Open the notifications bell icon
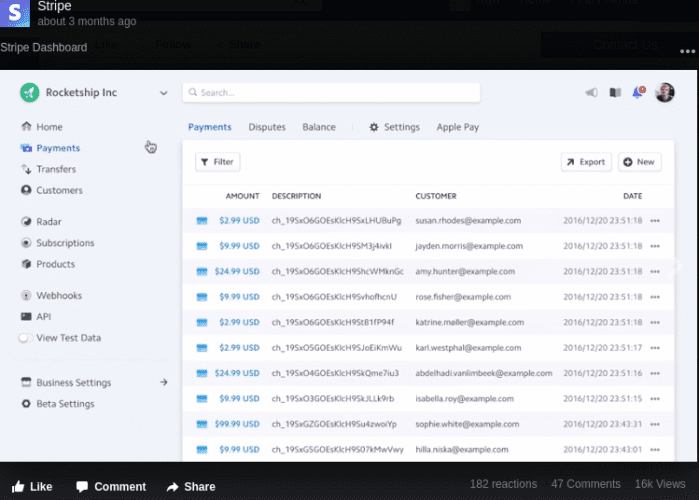 click(x=638, y=93)
